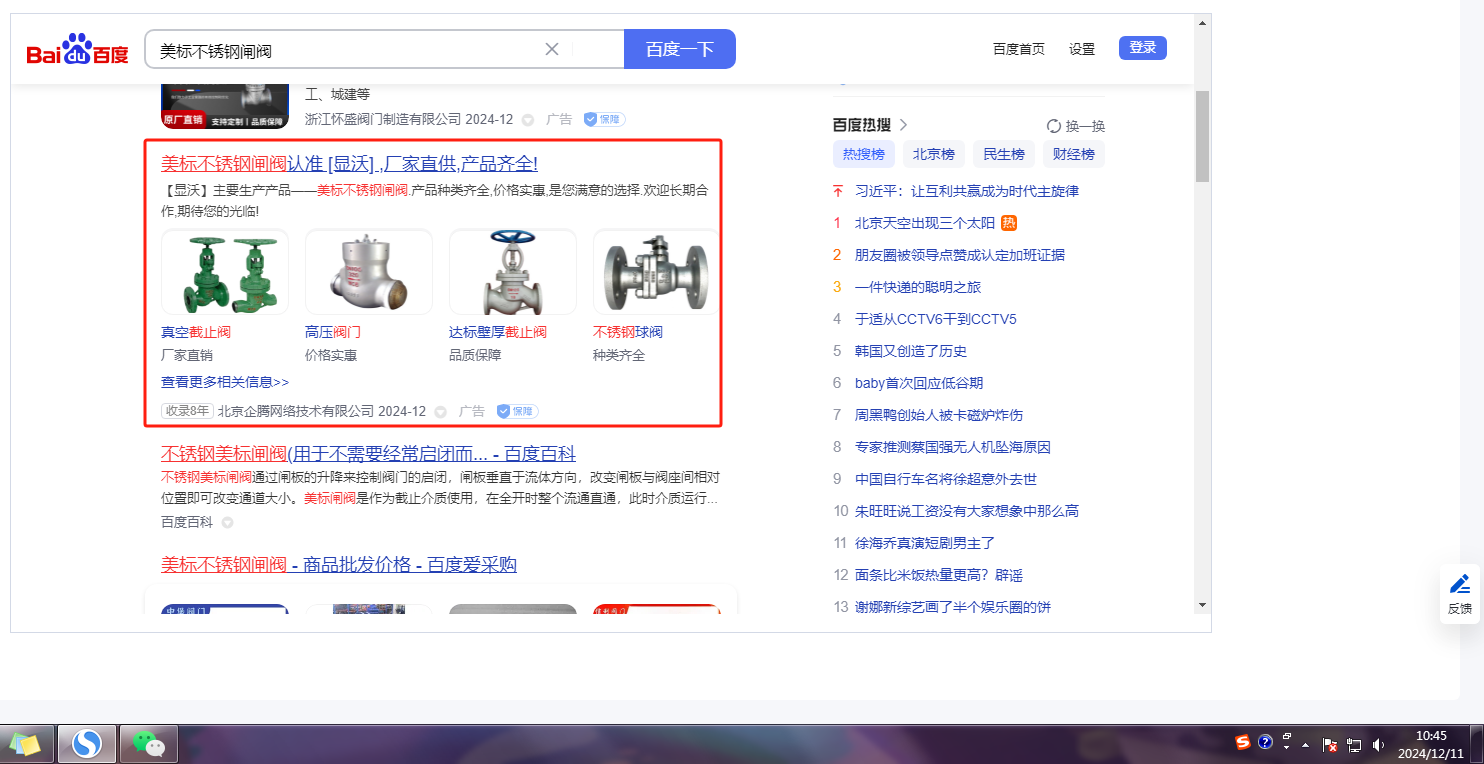Click 查看更多相关信息>> link
The width and height of the screenshot is (1484, 764).
tap(225, 382)
